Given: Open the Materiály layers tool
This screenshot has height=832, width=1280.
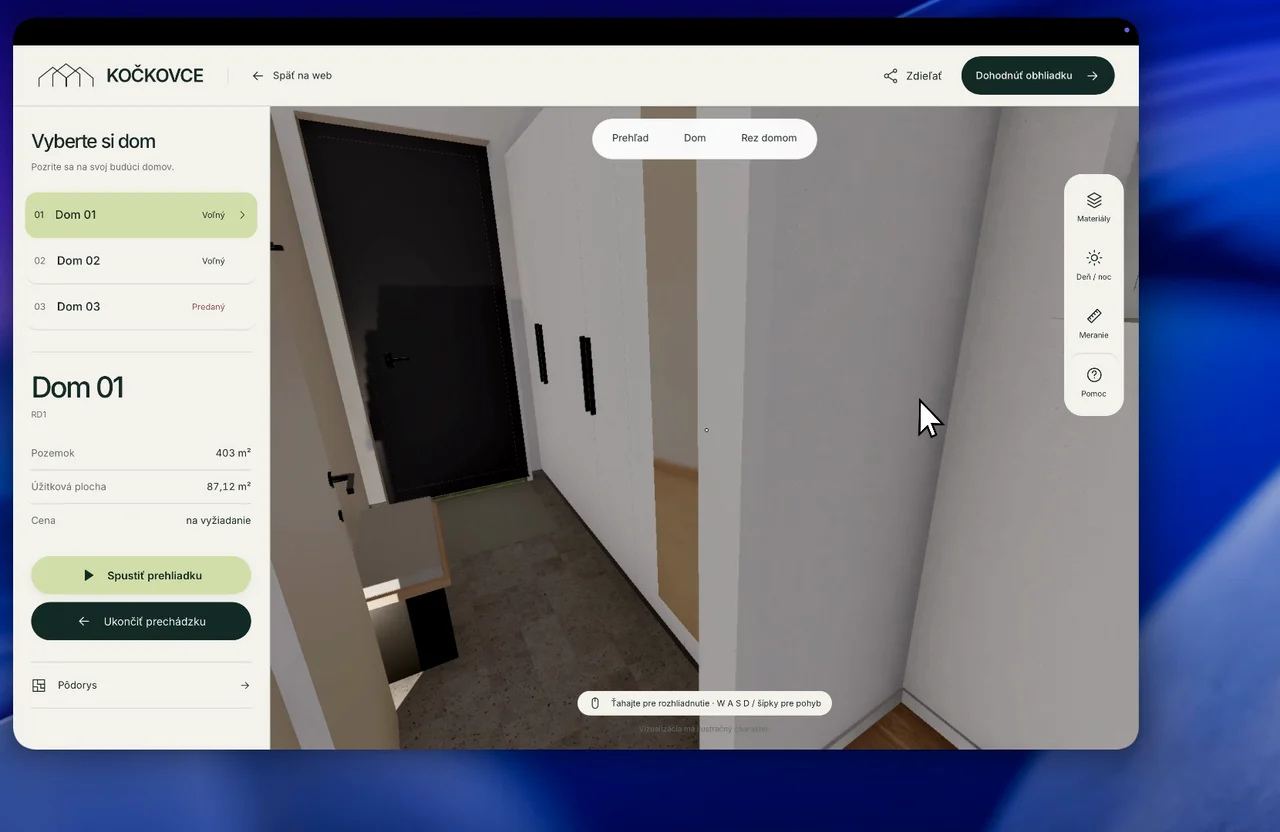Looking at the screenshot, I should [1093, 207].
